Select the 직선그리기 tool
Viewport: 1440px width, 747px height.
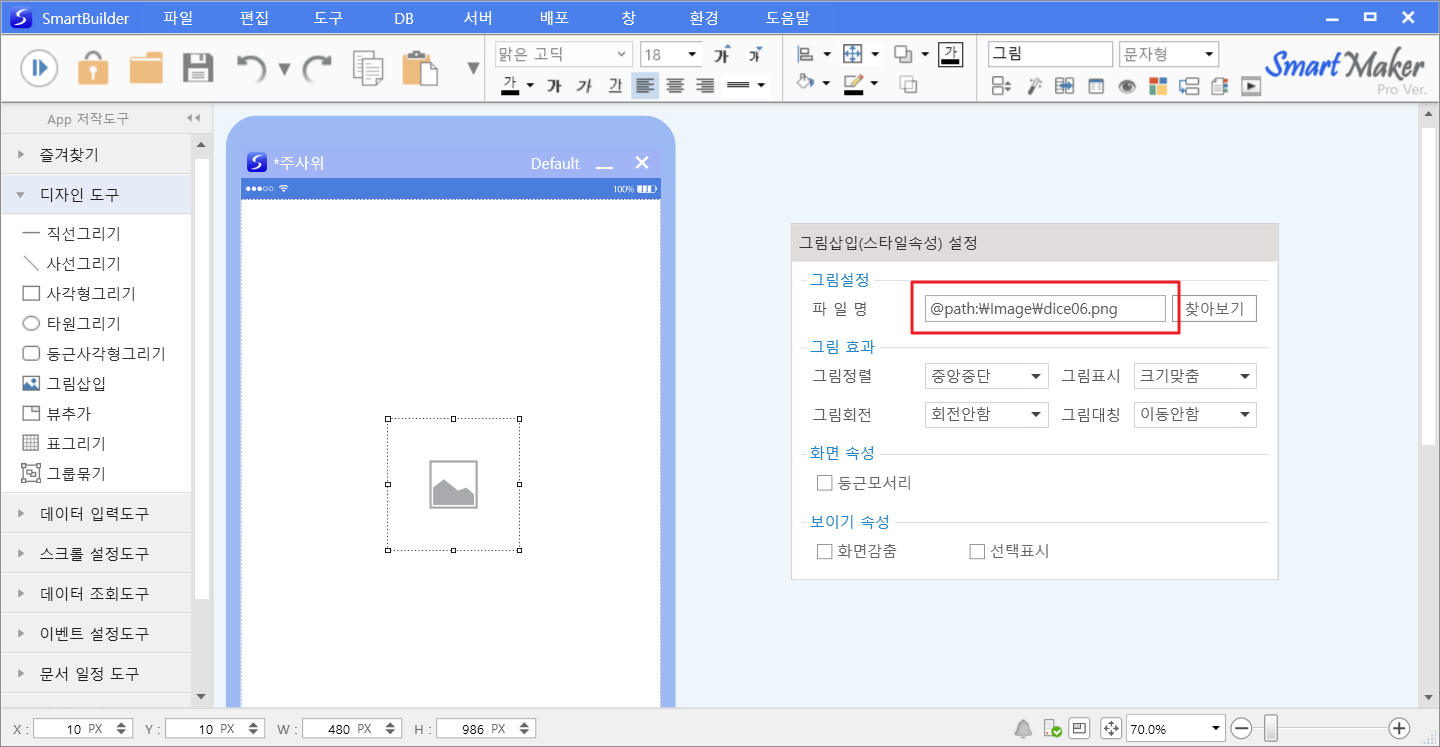pos(71,233)
